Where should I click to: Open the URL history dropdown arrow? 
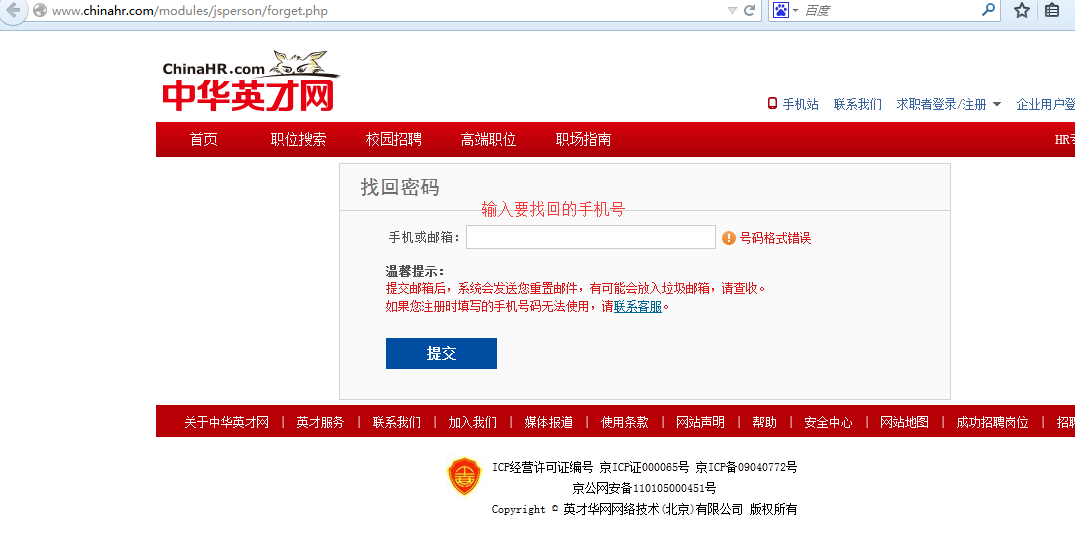click(732, 10)
